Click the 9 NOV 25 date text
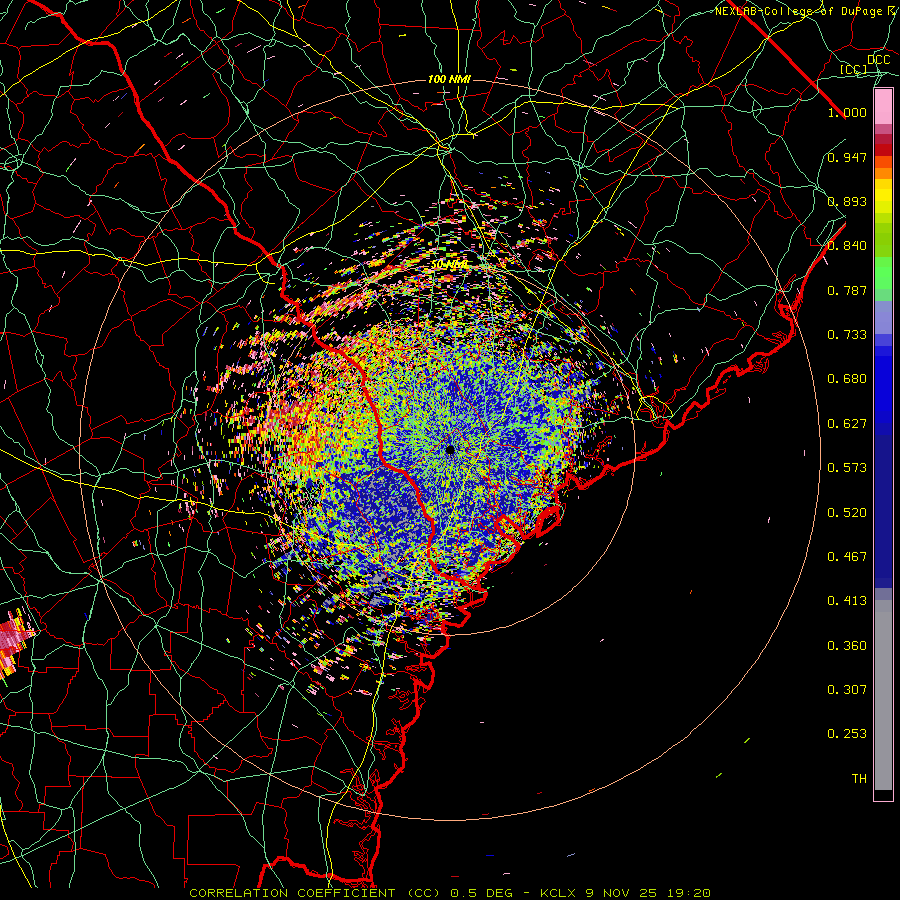Viewport: 900px width, 900px height. (621, 893)
